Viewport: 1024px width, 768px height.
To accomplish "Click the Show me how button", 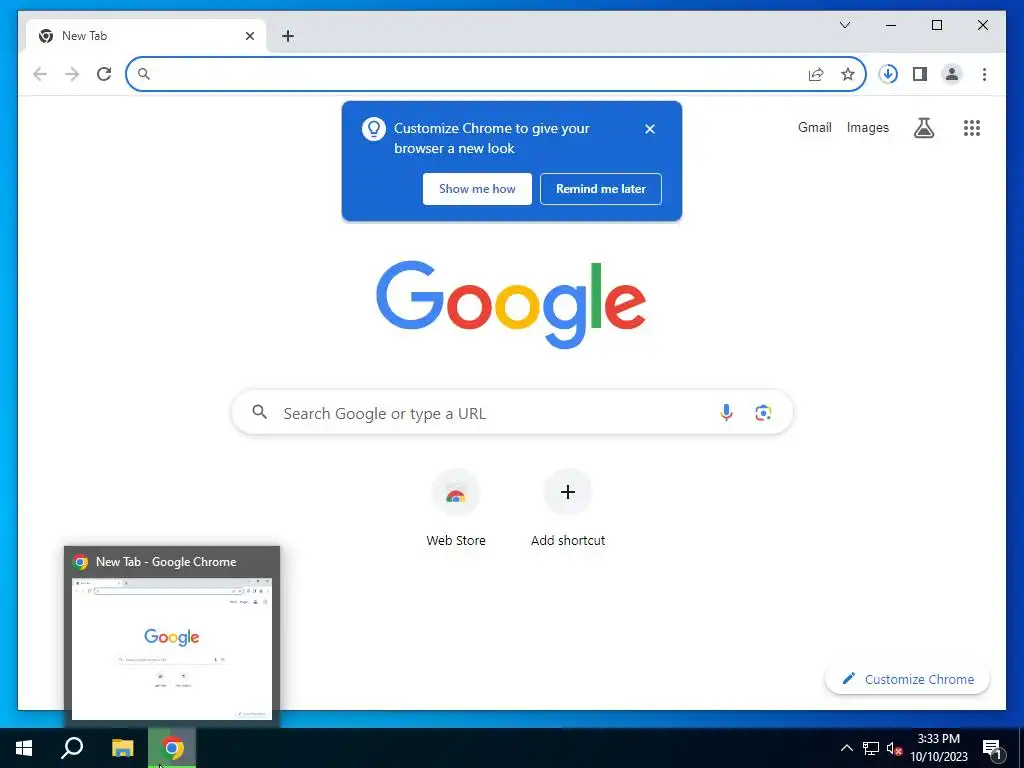I will click(477, 189).
